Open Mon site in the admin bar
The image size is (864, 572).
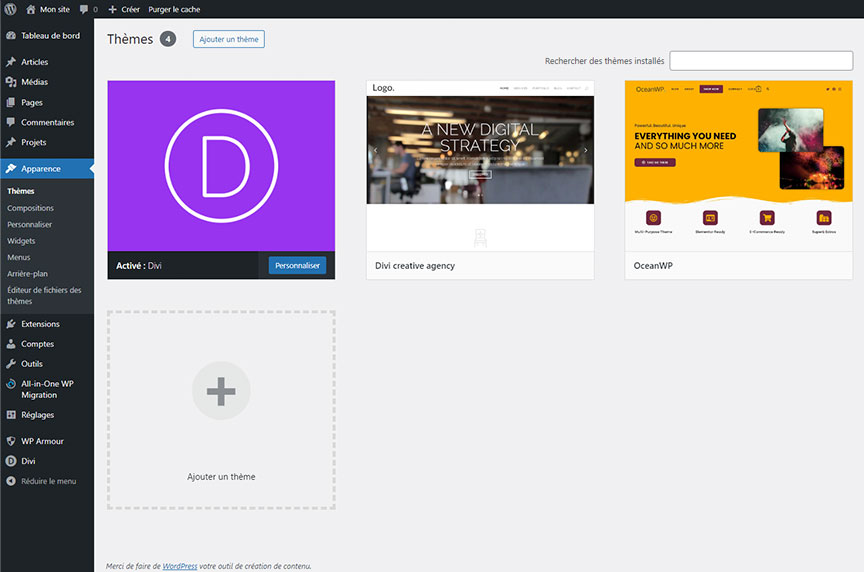[x=55, y=9]
